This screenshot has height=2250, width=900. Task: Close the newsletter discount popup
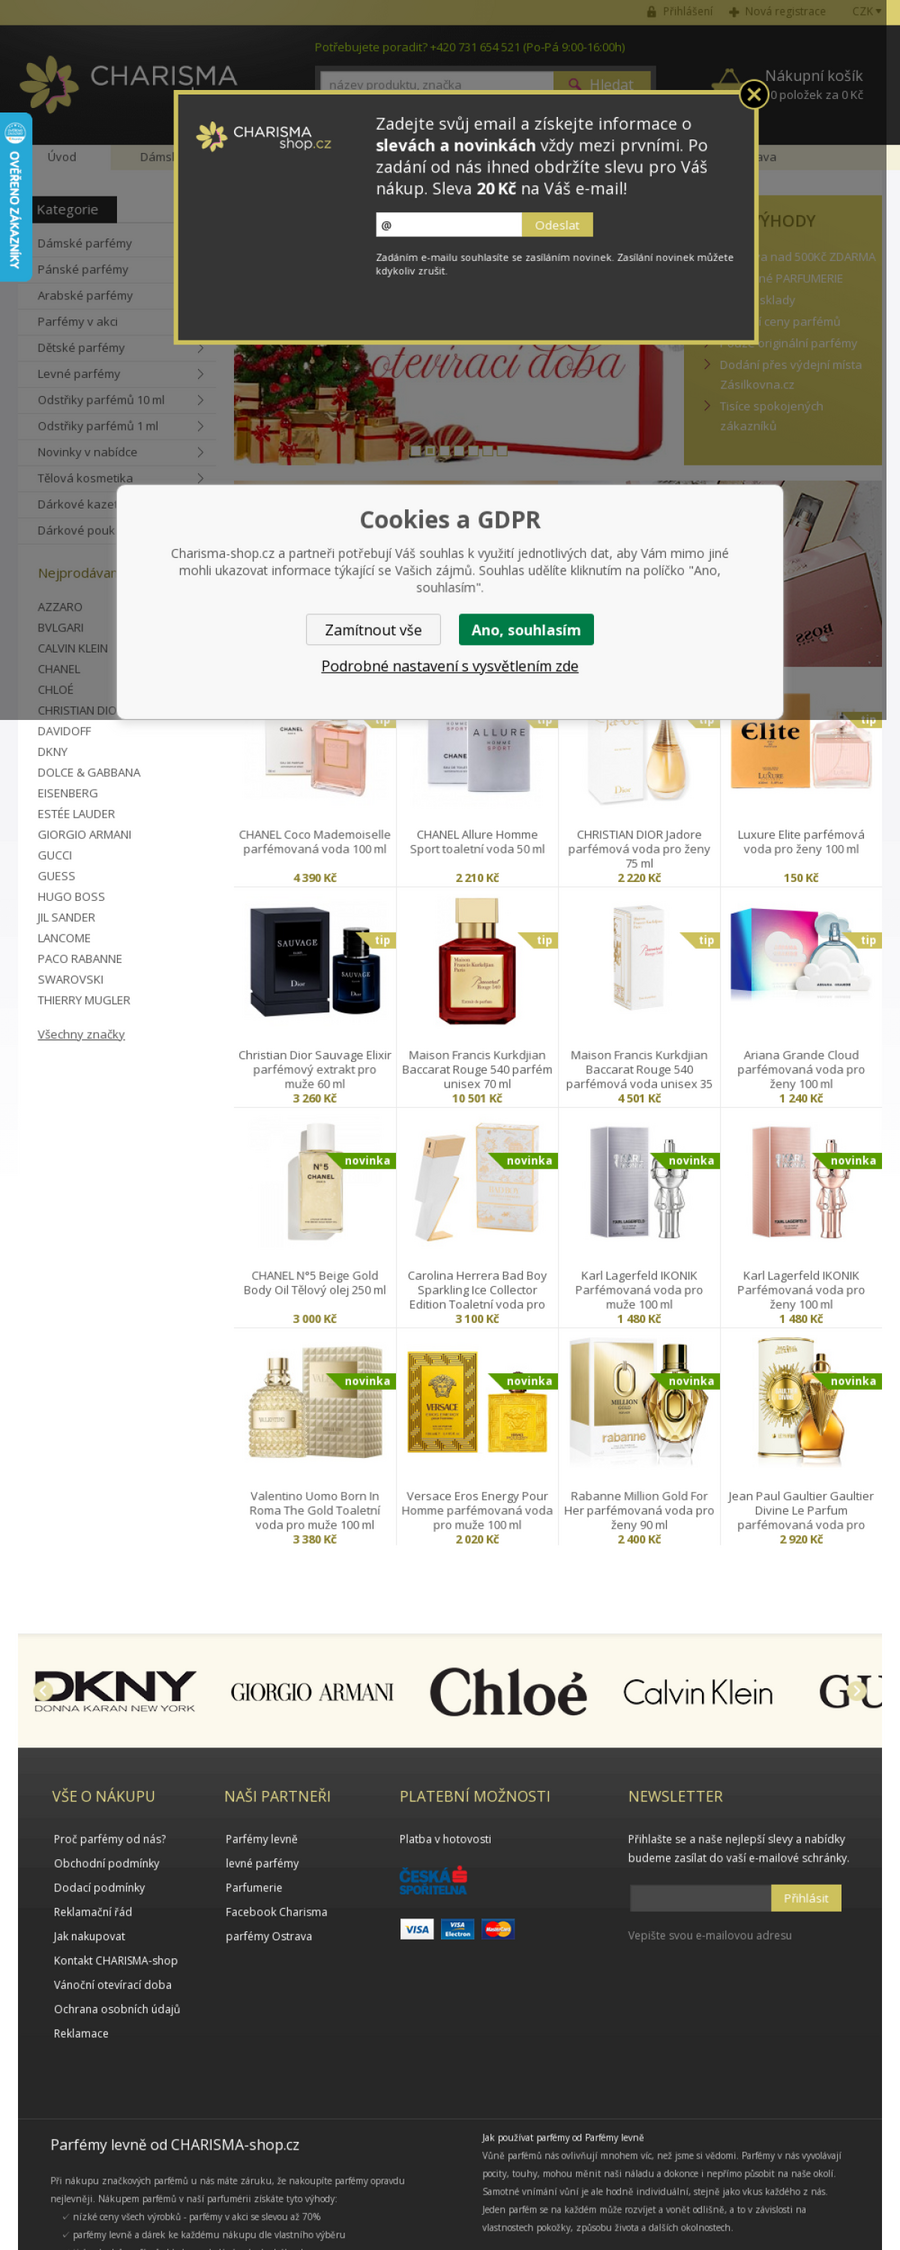tap(754, 94)
